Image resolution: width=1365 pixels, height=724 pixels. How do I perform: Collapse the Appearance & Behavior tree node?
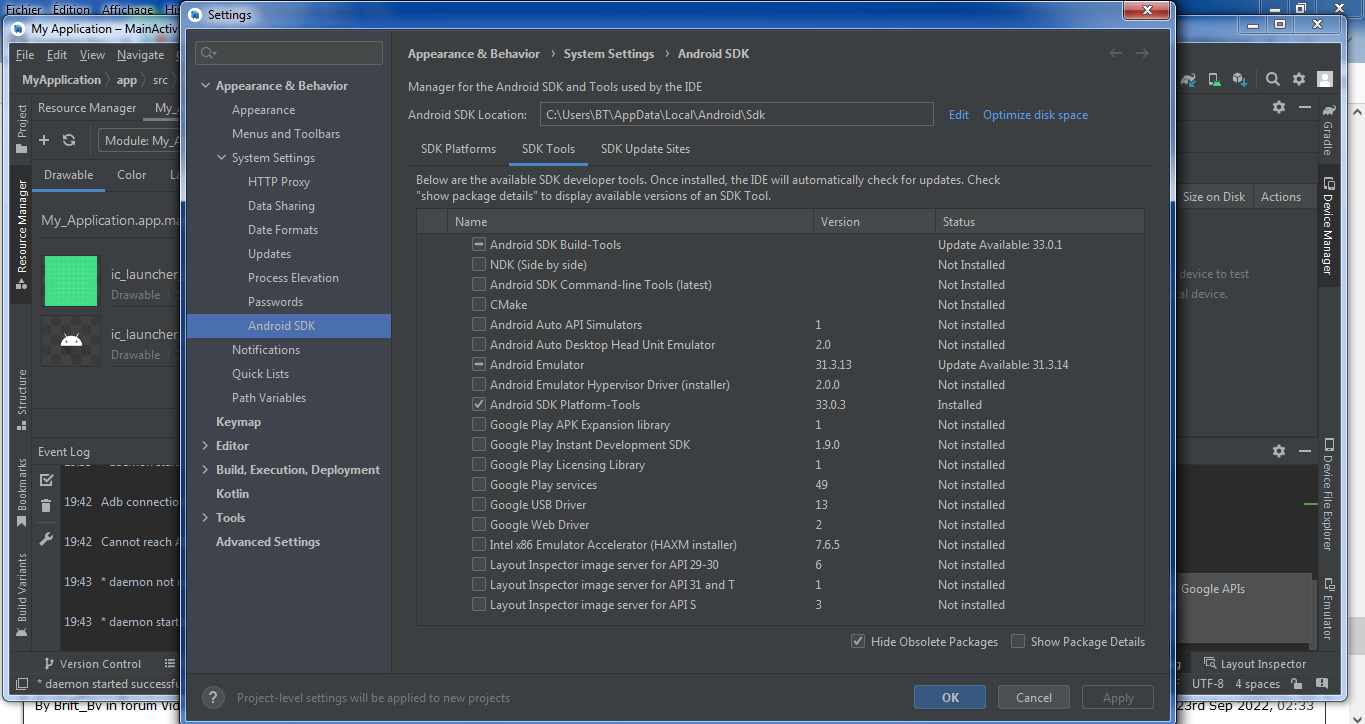click(205, 86)
